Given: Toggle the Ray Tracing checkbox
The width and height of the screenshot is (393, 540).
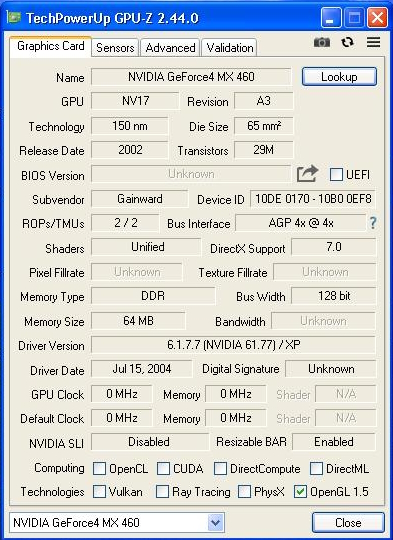Looking at the screenshot, I should point(163,491).
